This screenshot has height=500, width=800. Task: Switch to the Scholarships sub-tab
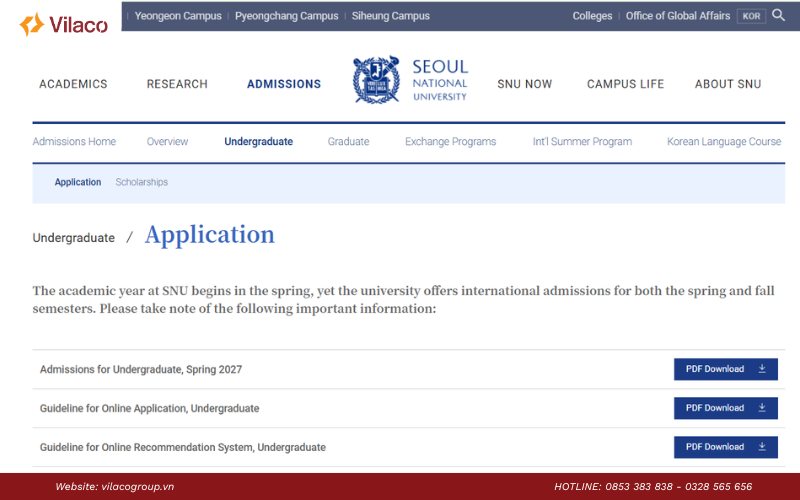141,182
